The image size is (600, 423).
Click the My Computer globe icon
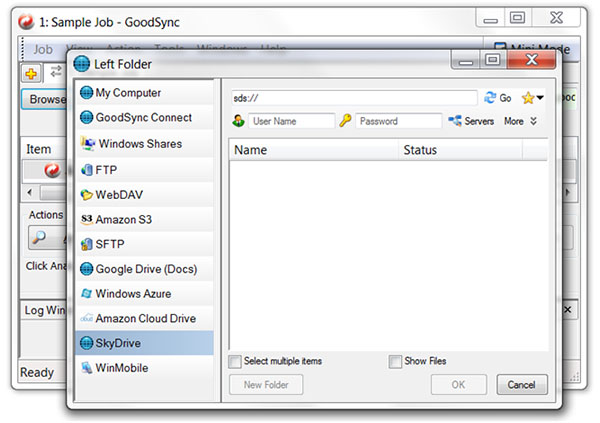click(x=86, y=93)
